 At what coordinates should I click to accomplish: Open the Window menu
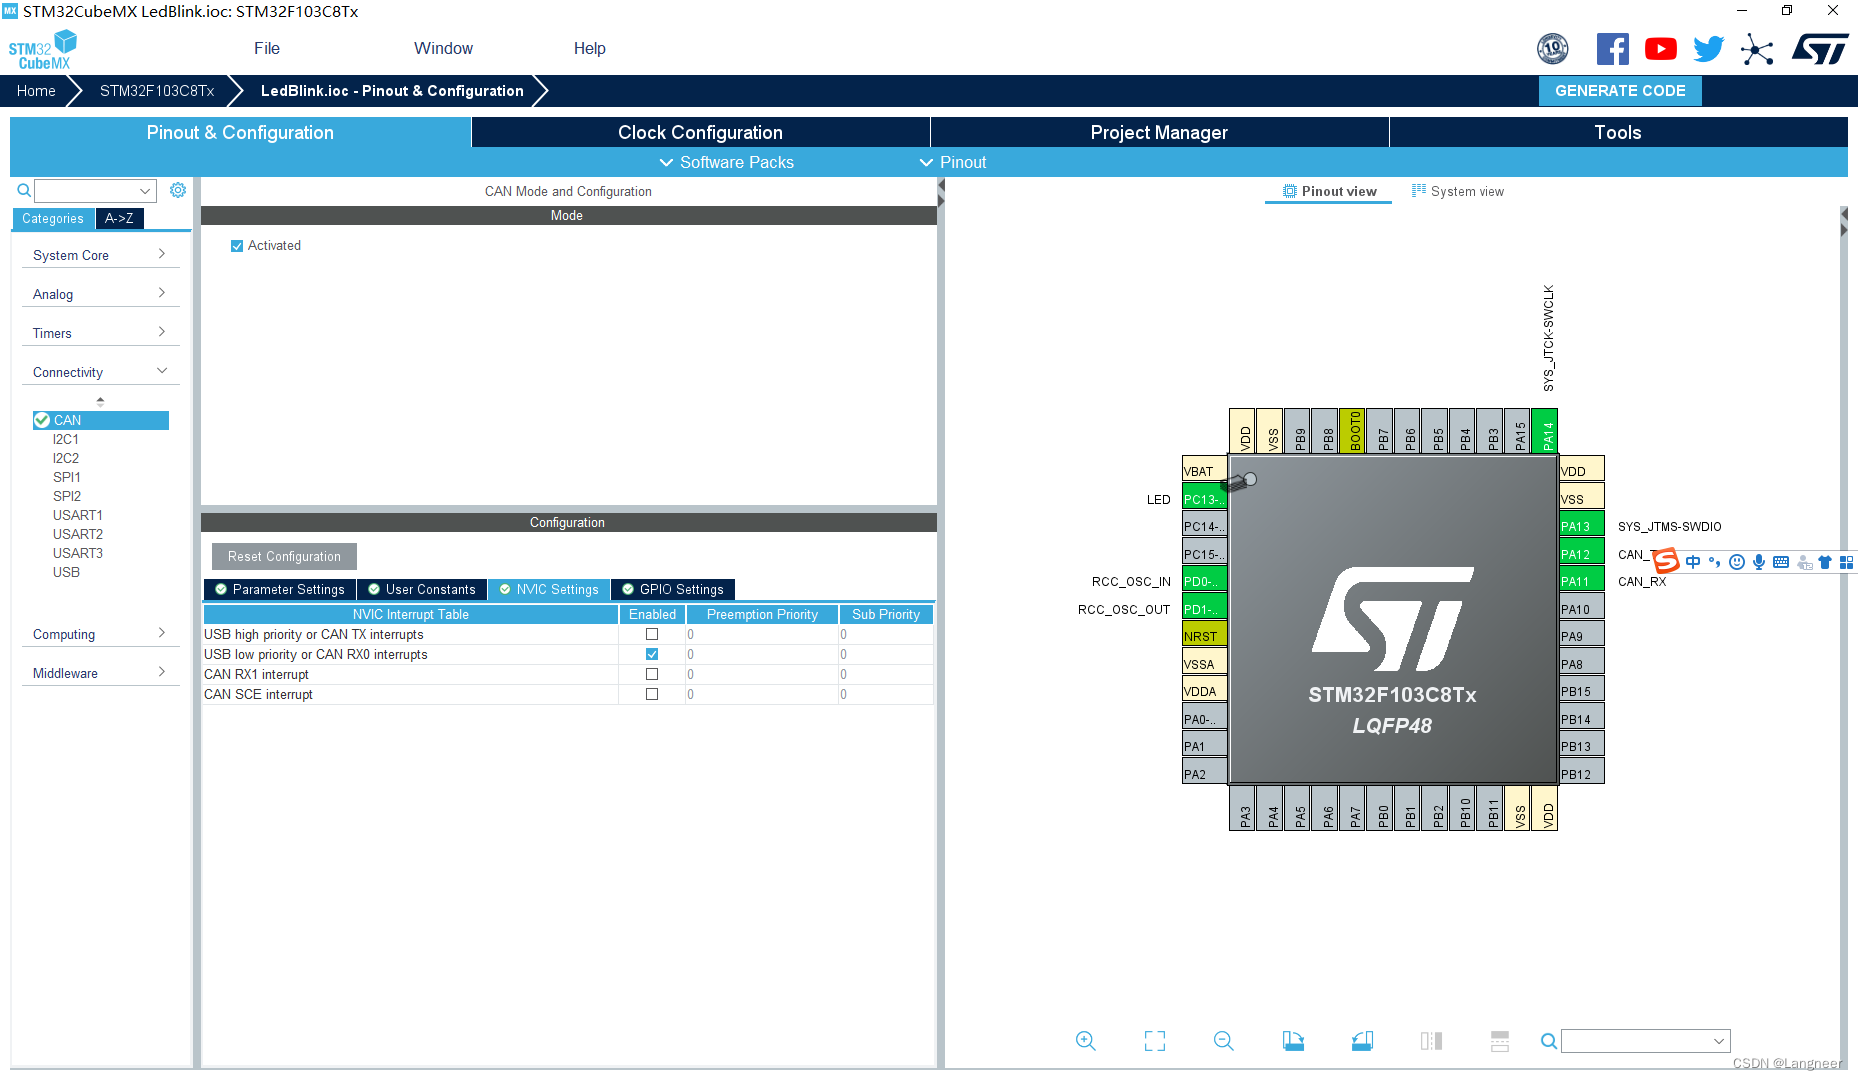(x=443, y=48)
